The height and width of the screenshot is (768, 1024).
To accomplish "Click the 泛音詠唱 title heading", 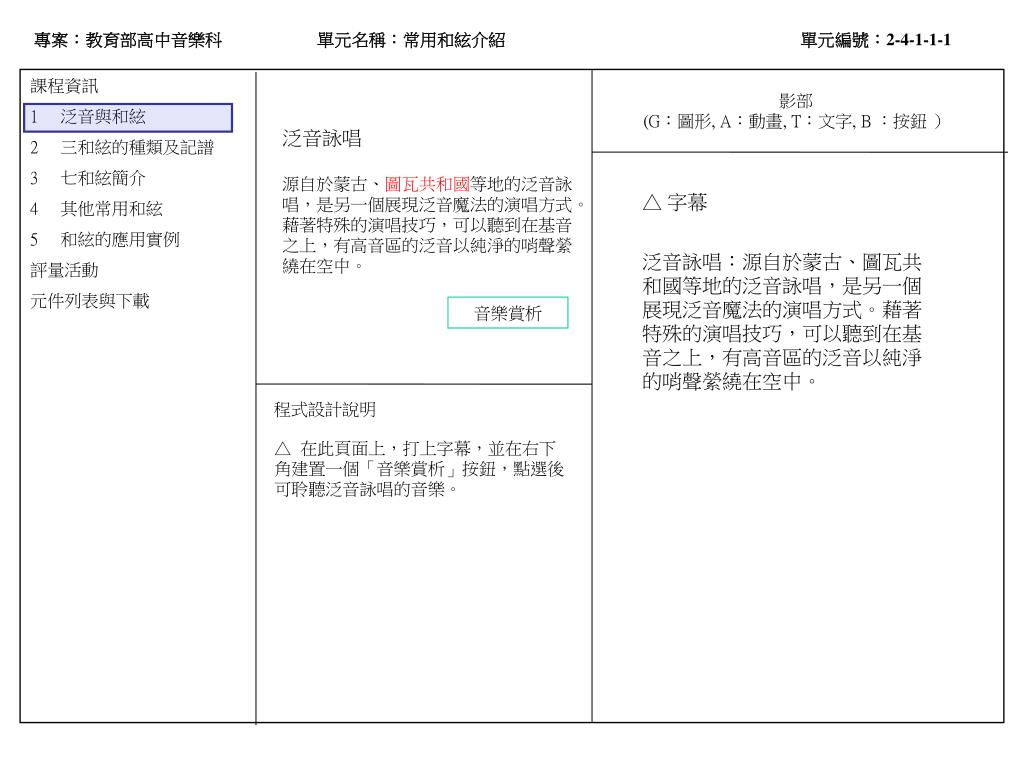I will pyautogui.click(x=321, y=138).
